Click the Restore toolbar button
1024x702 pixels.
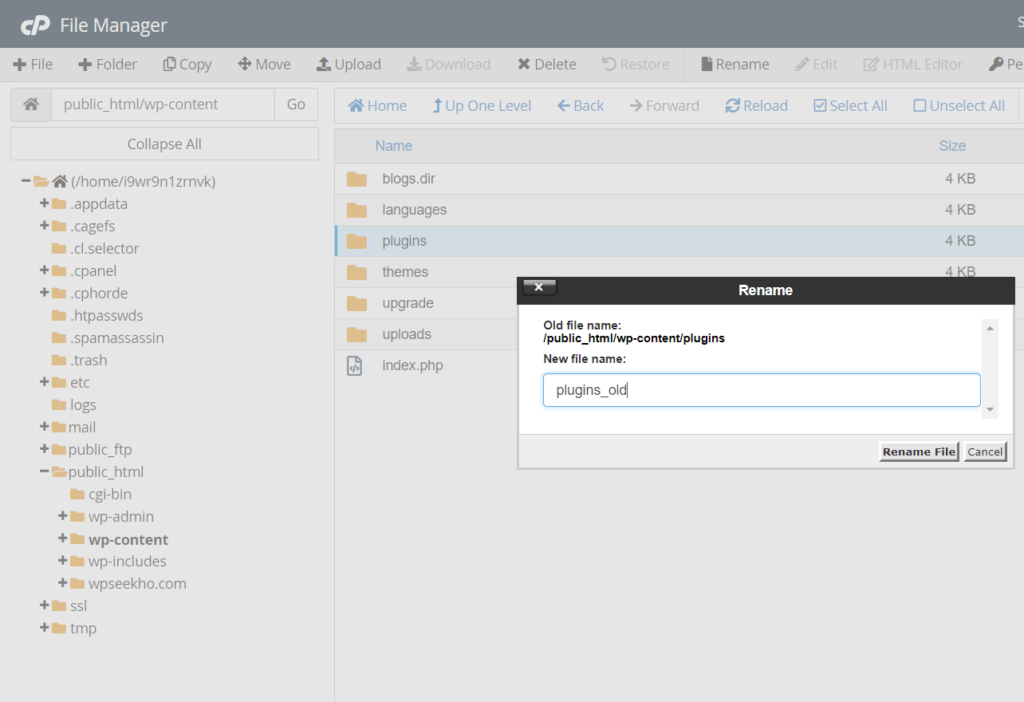coord(635,64)
